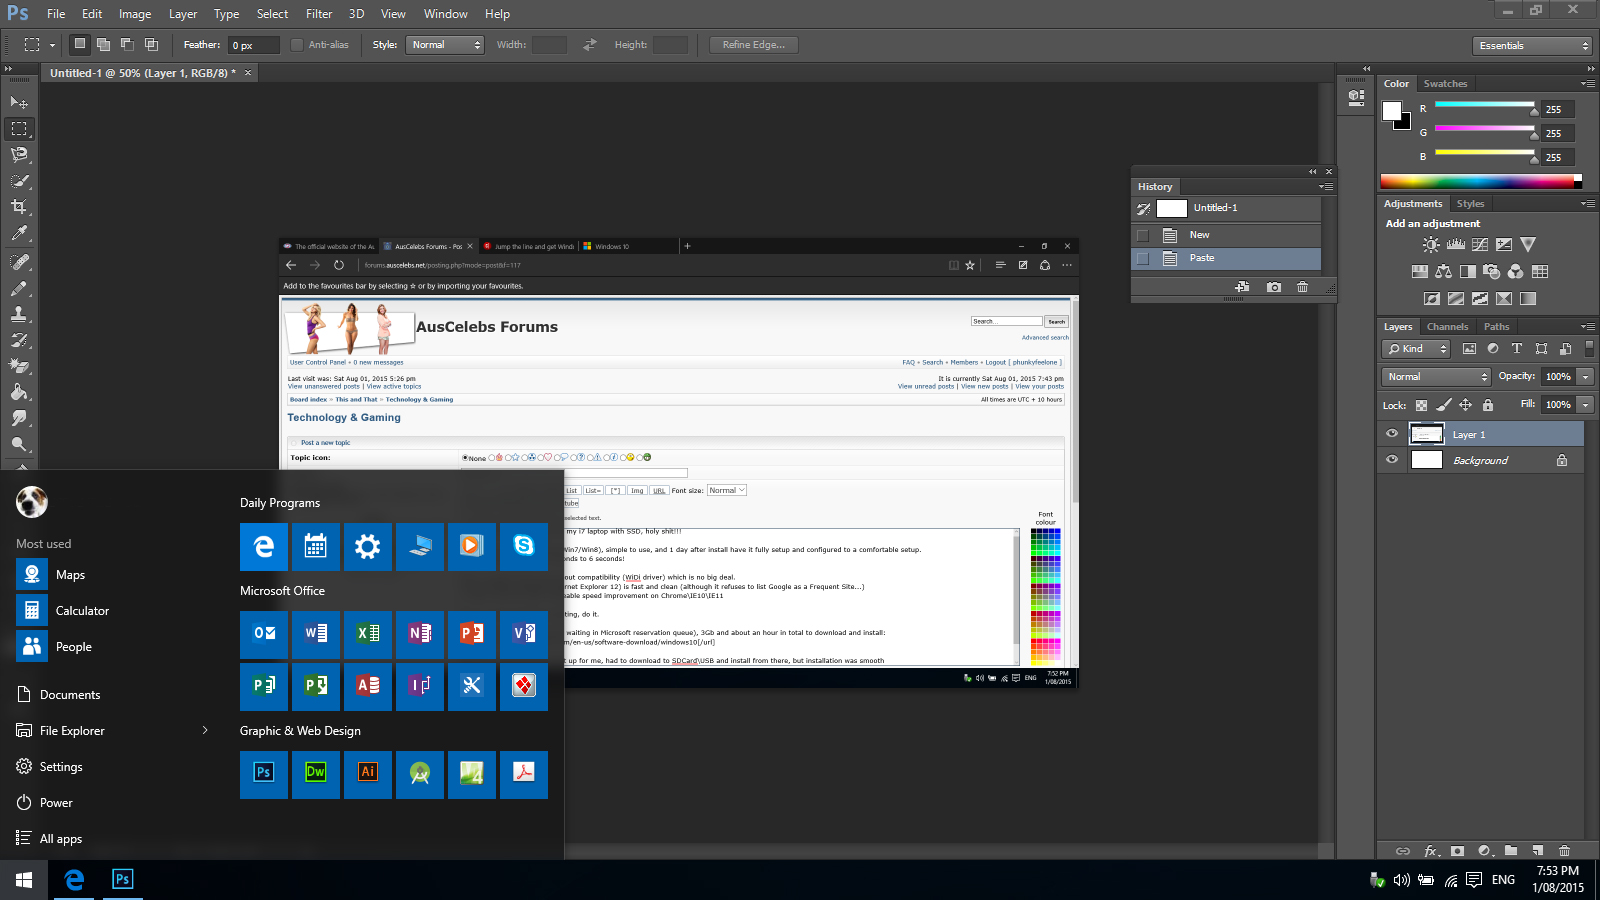The image size is (1600, 900).
Task: Toggle lock all padlock icon
Action: point(1488,405)
